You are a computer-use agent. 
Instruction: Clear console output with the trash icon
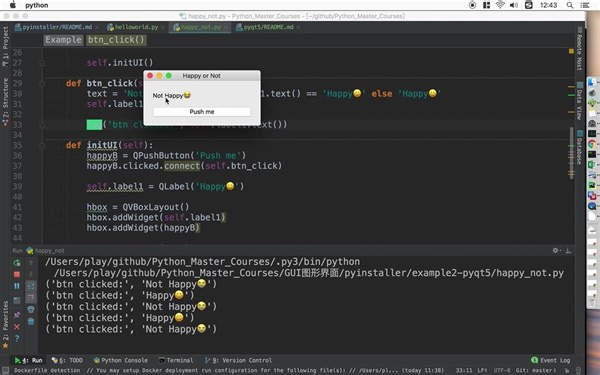click(x=31, y=321)
